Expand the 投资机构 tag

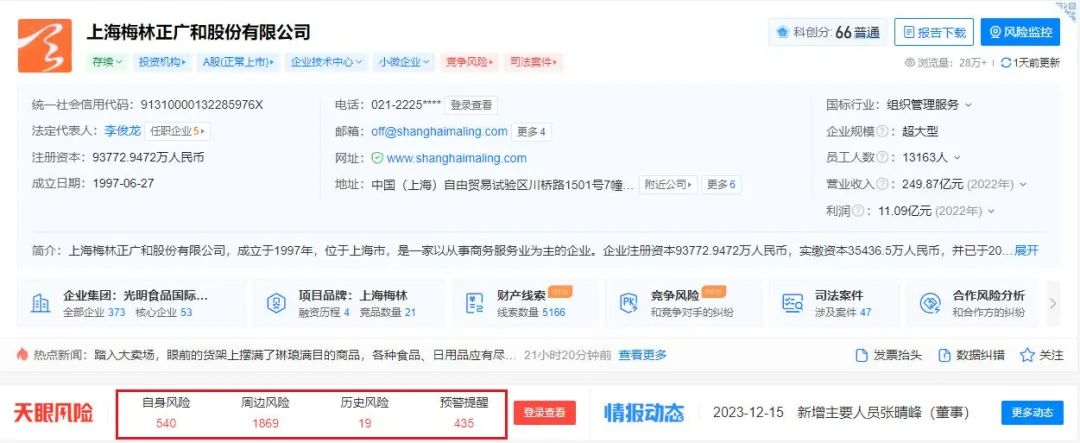point(162,62)
